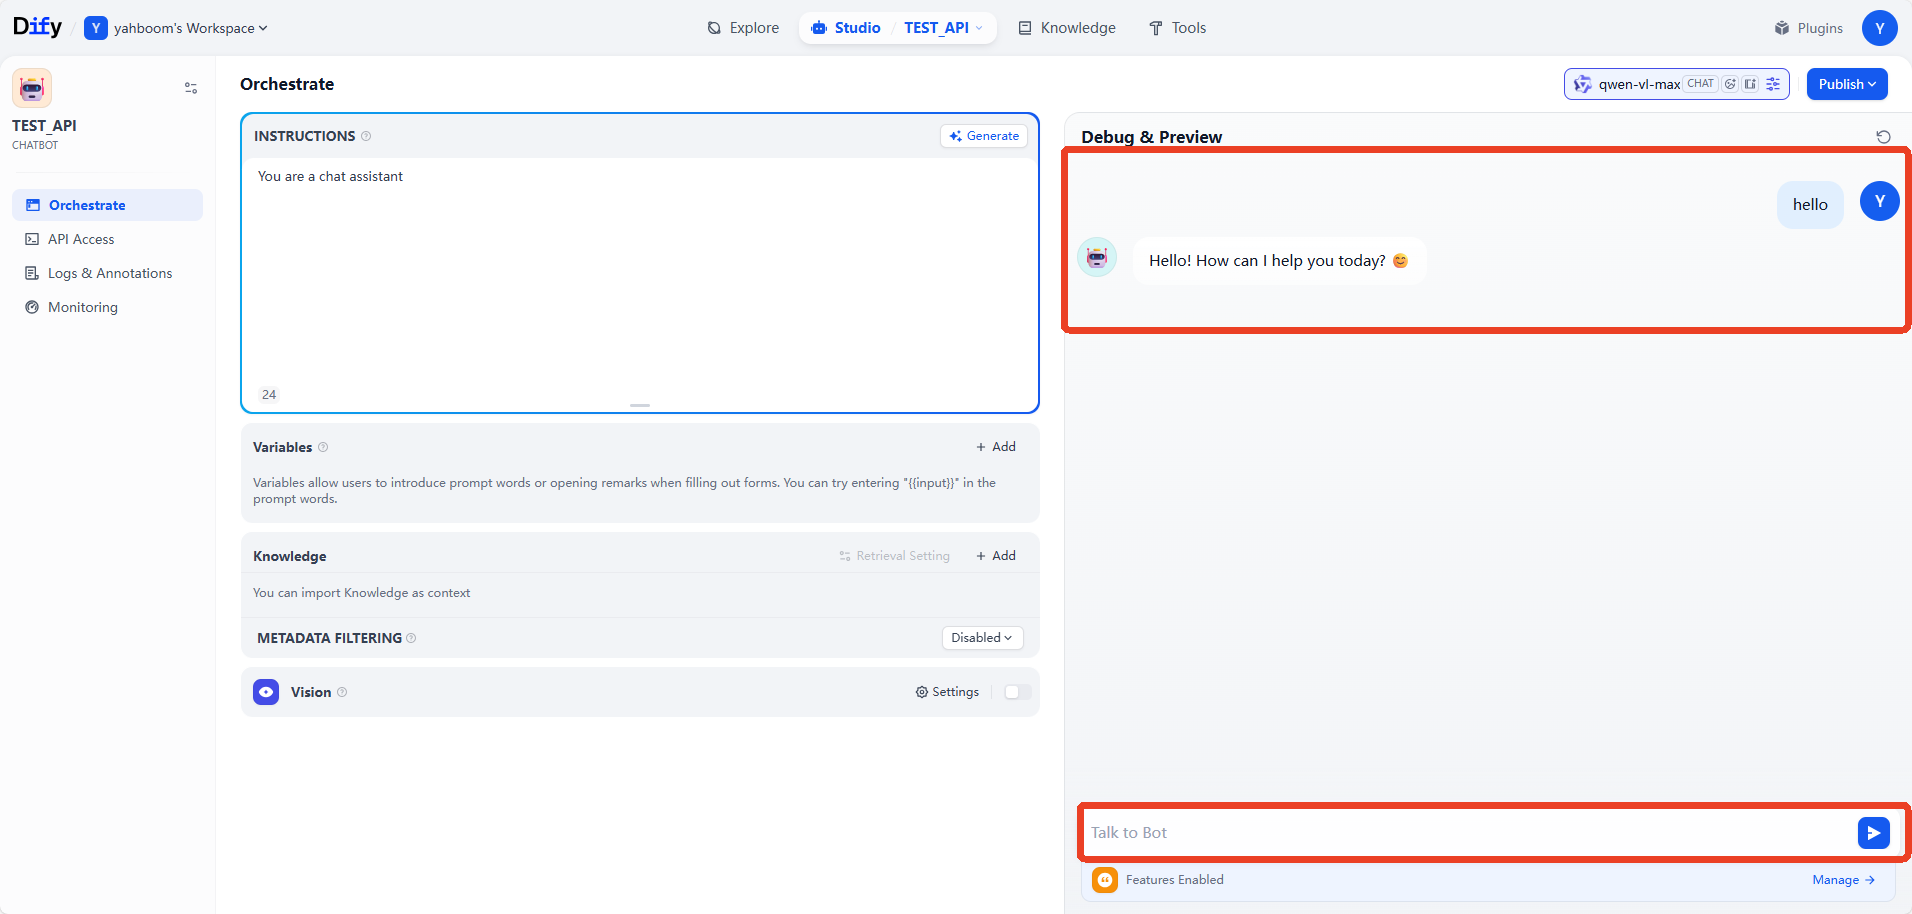Expand the yahboom's Workspace dropdown
Image resolution: width=1912 pixels, height=914 pixels.
click(176, 28)
